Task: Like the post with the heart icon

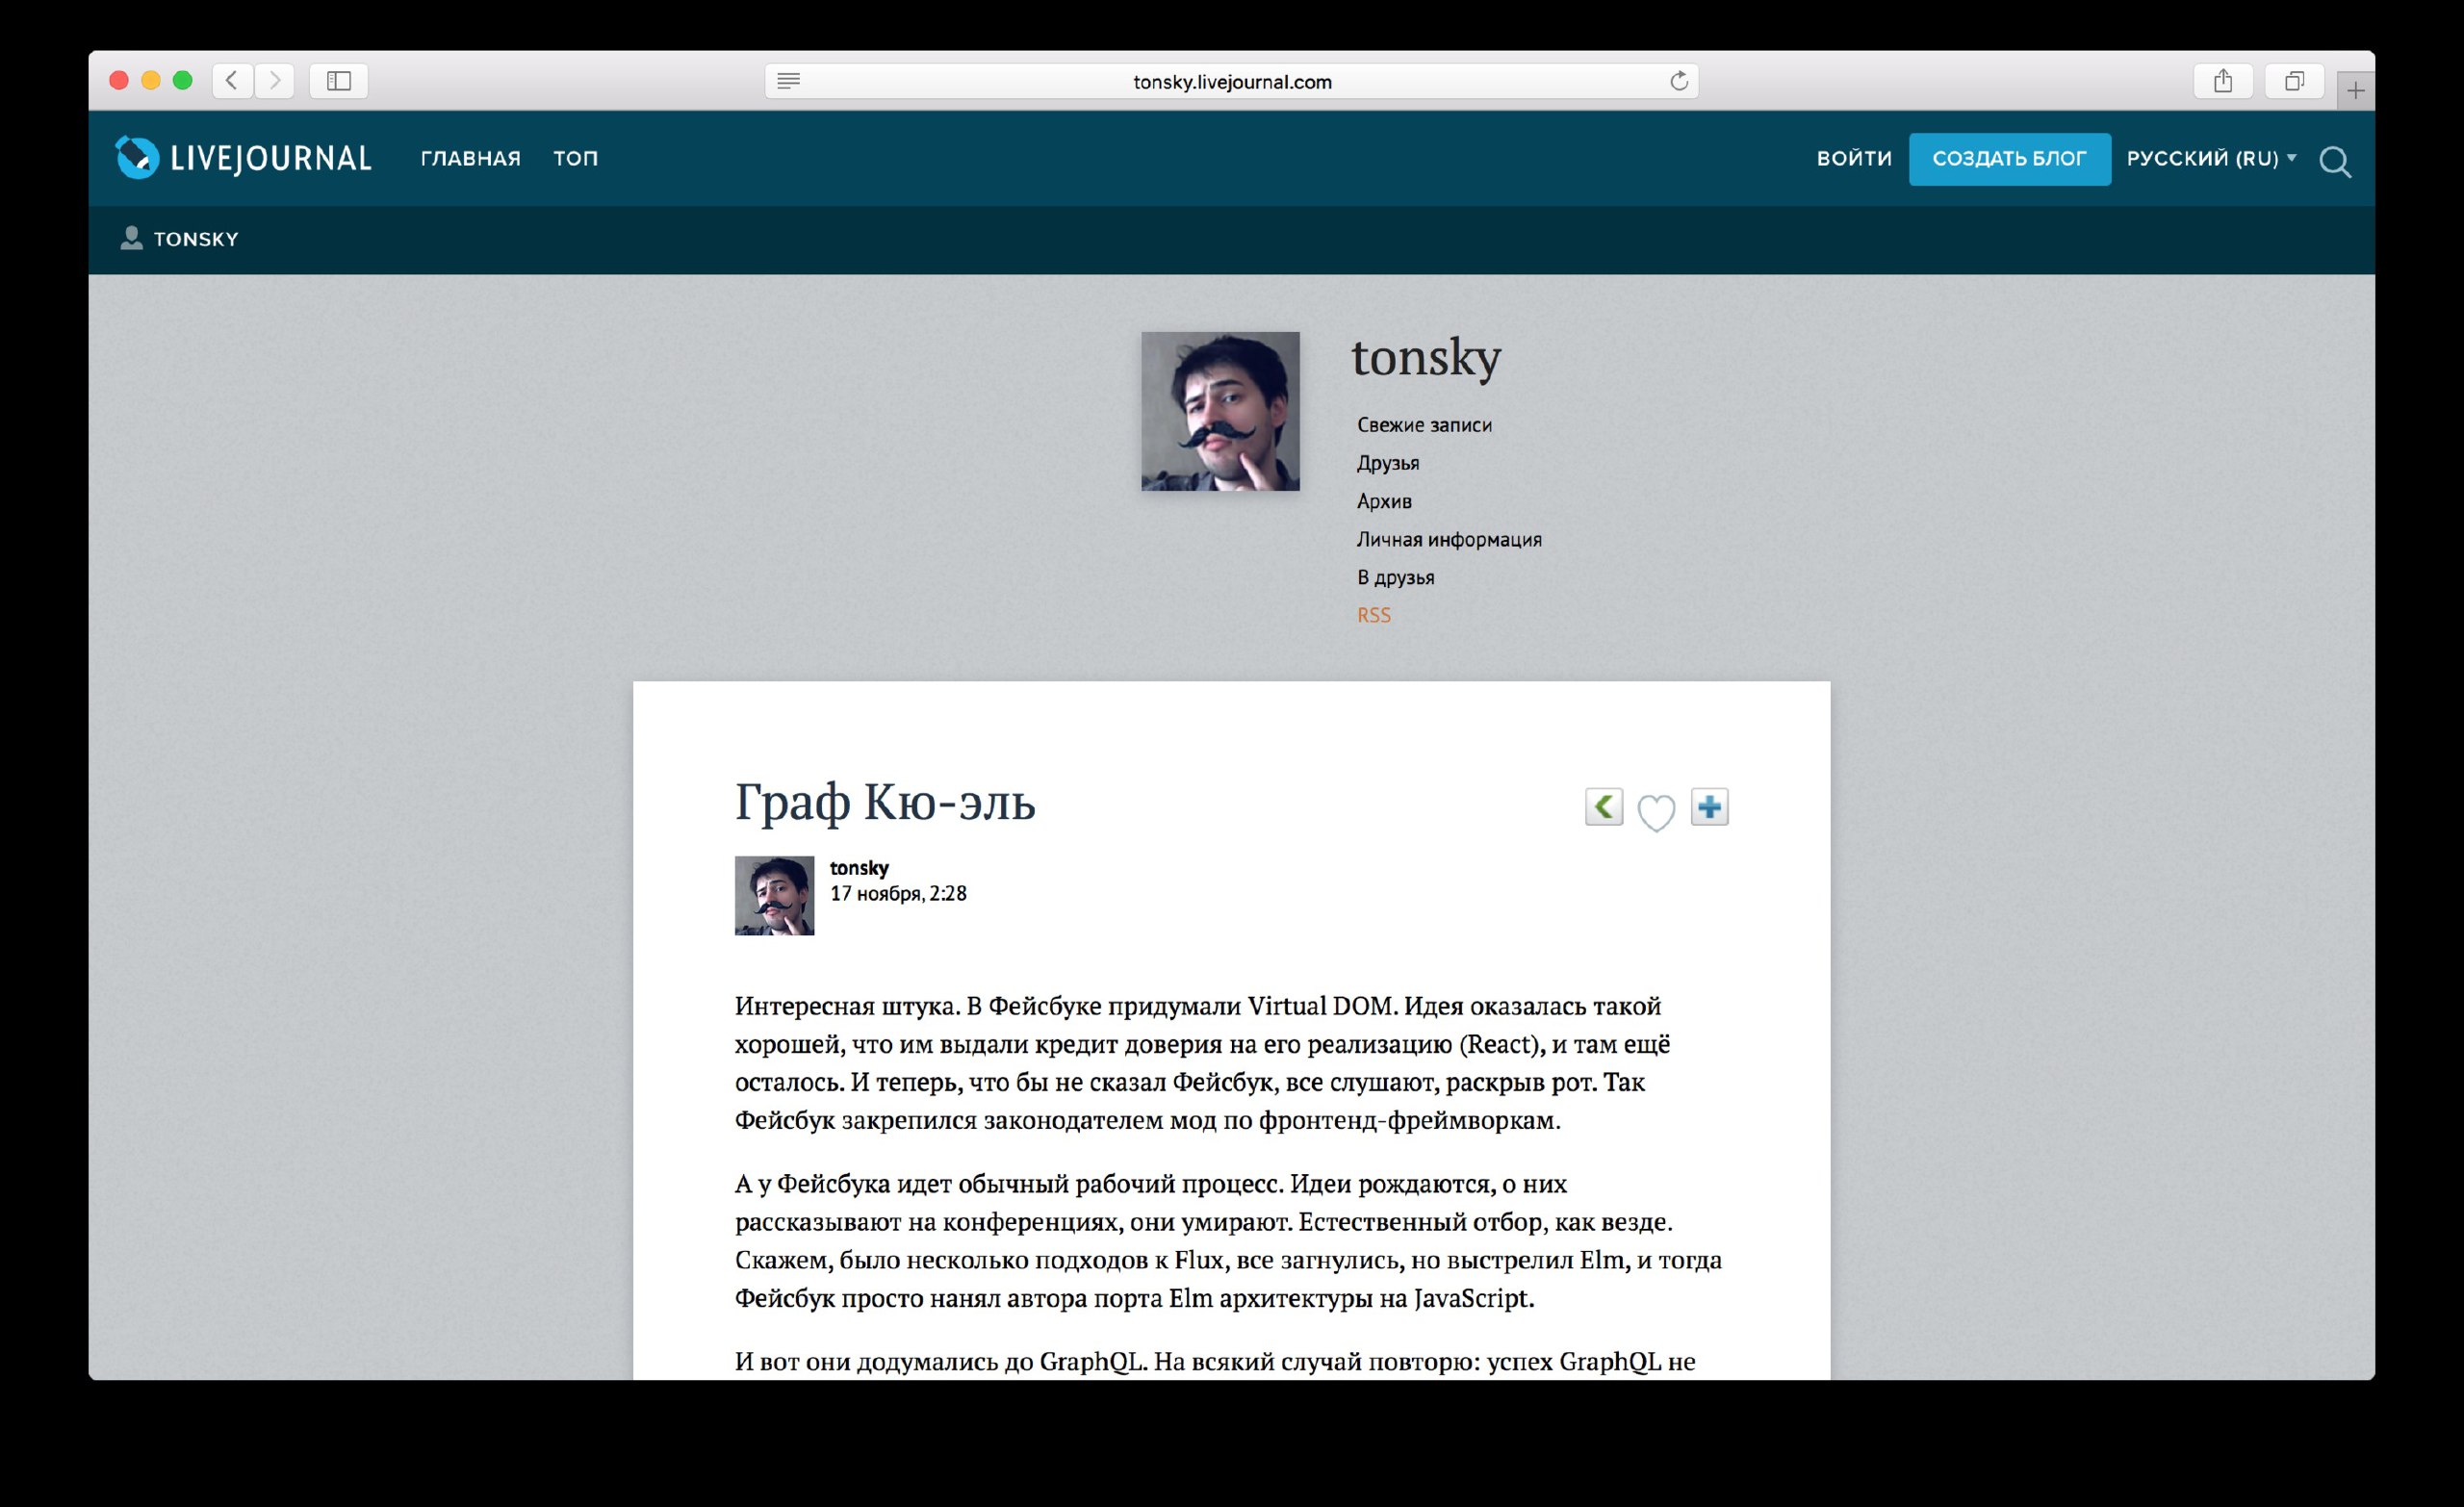Action: point(1656,811)
